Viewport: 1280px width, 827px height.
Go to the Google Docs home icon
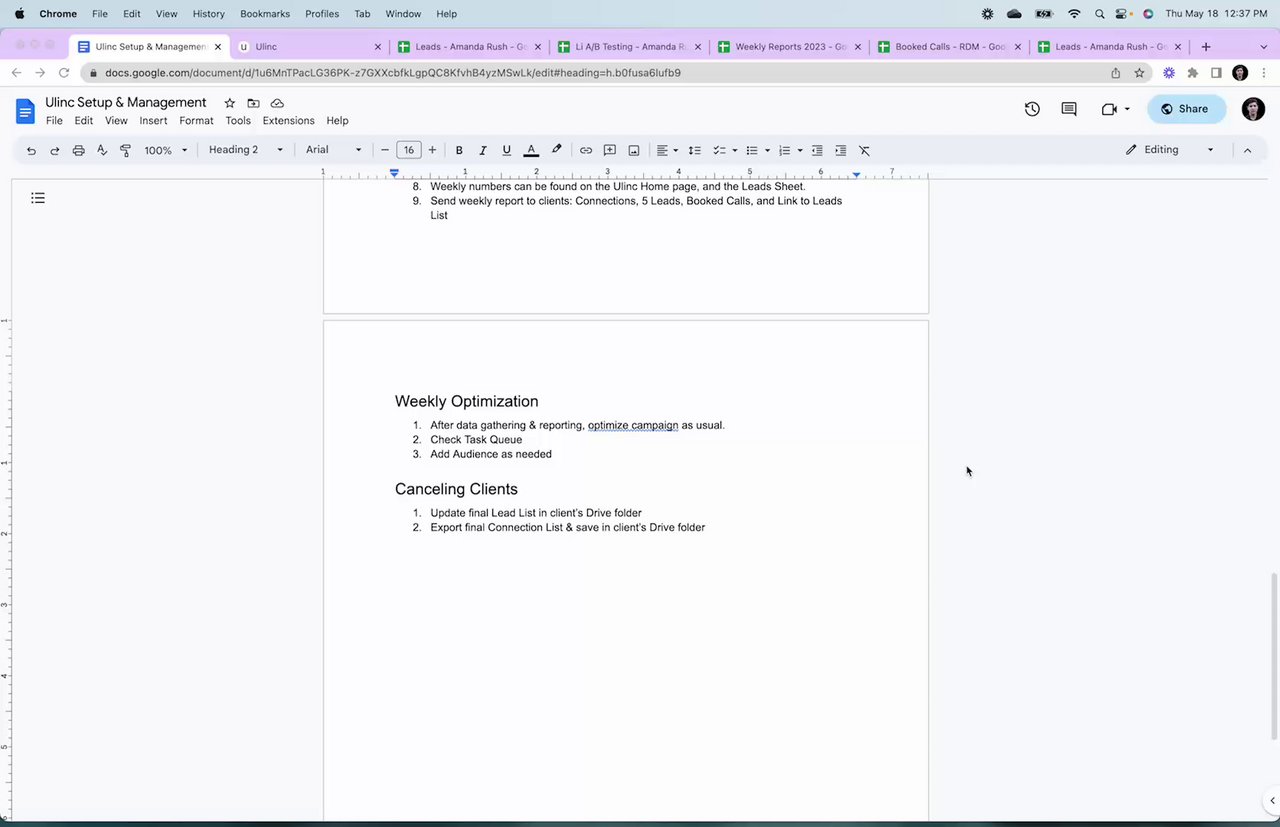pyautogui.click(x=25, y=110)
